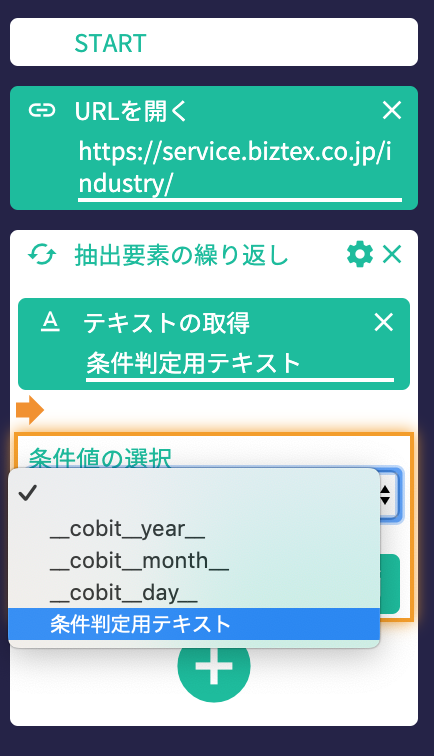434x756 pixels.
Task: Edit the https://service.biztex.co.jp URL field
Action: click(240, 168)
